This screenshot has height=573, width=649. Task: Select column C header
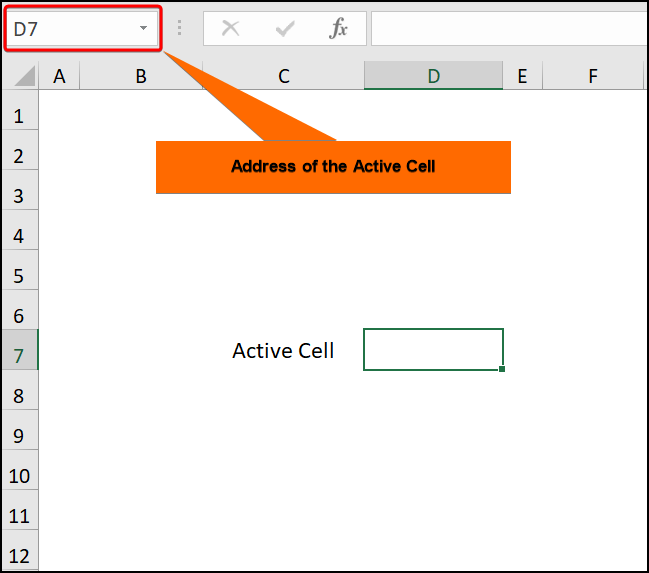click(x=284, y=76)
